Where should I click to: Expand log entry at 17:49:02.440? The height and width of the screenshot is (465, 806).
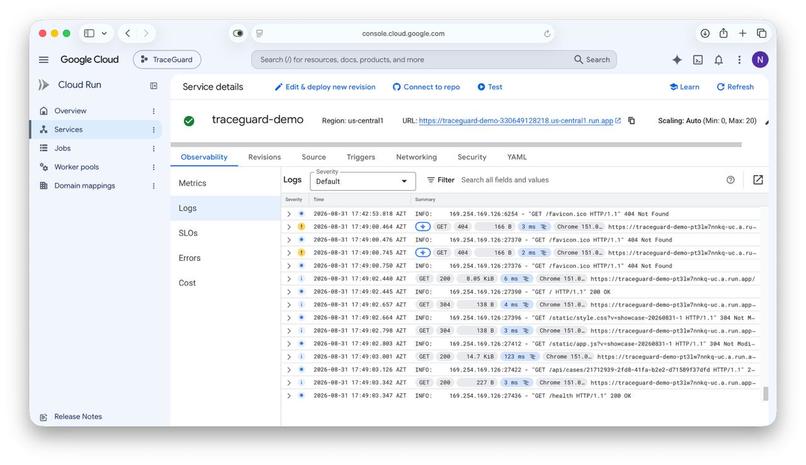289,279
